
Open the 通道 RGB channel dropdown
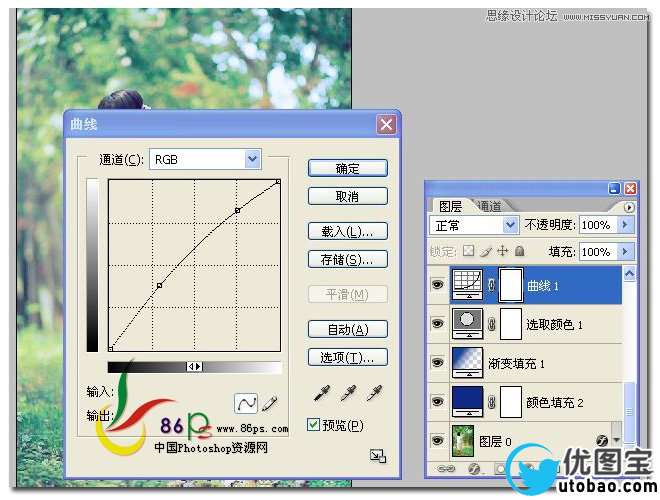tap(253, 159)
